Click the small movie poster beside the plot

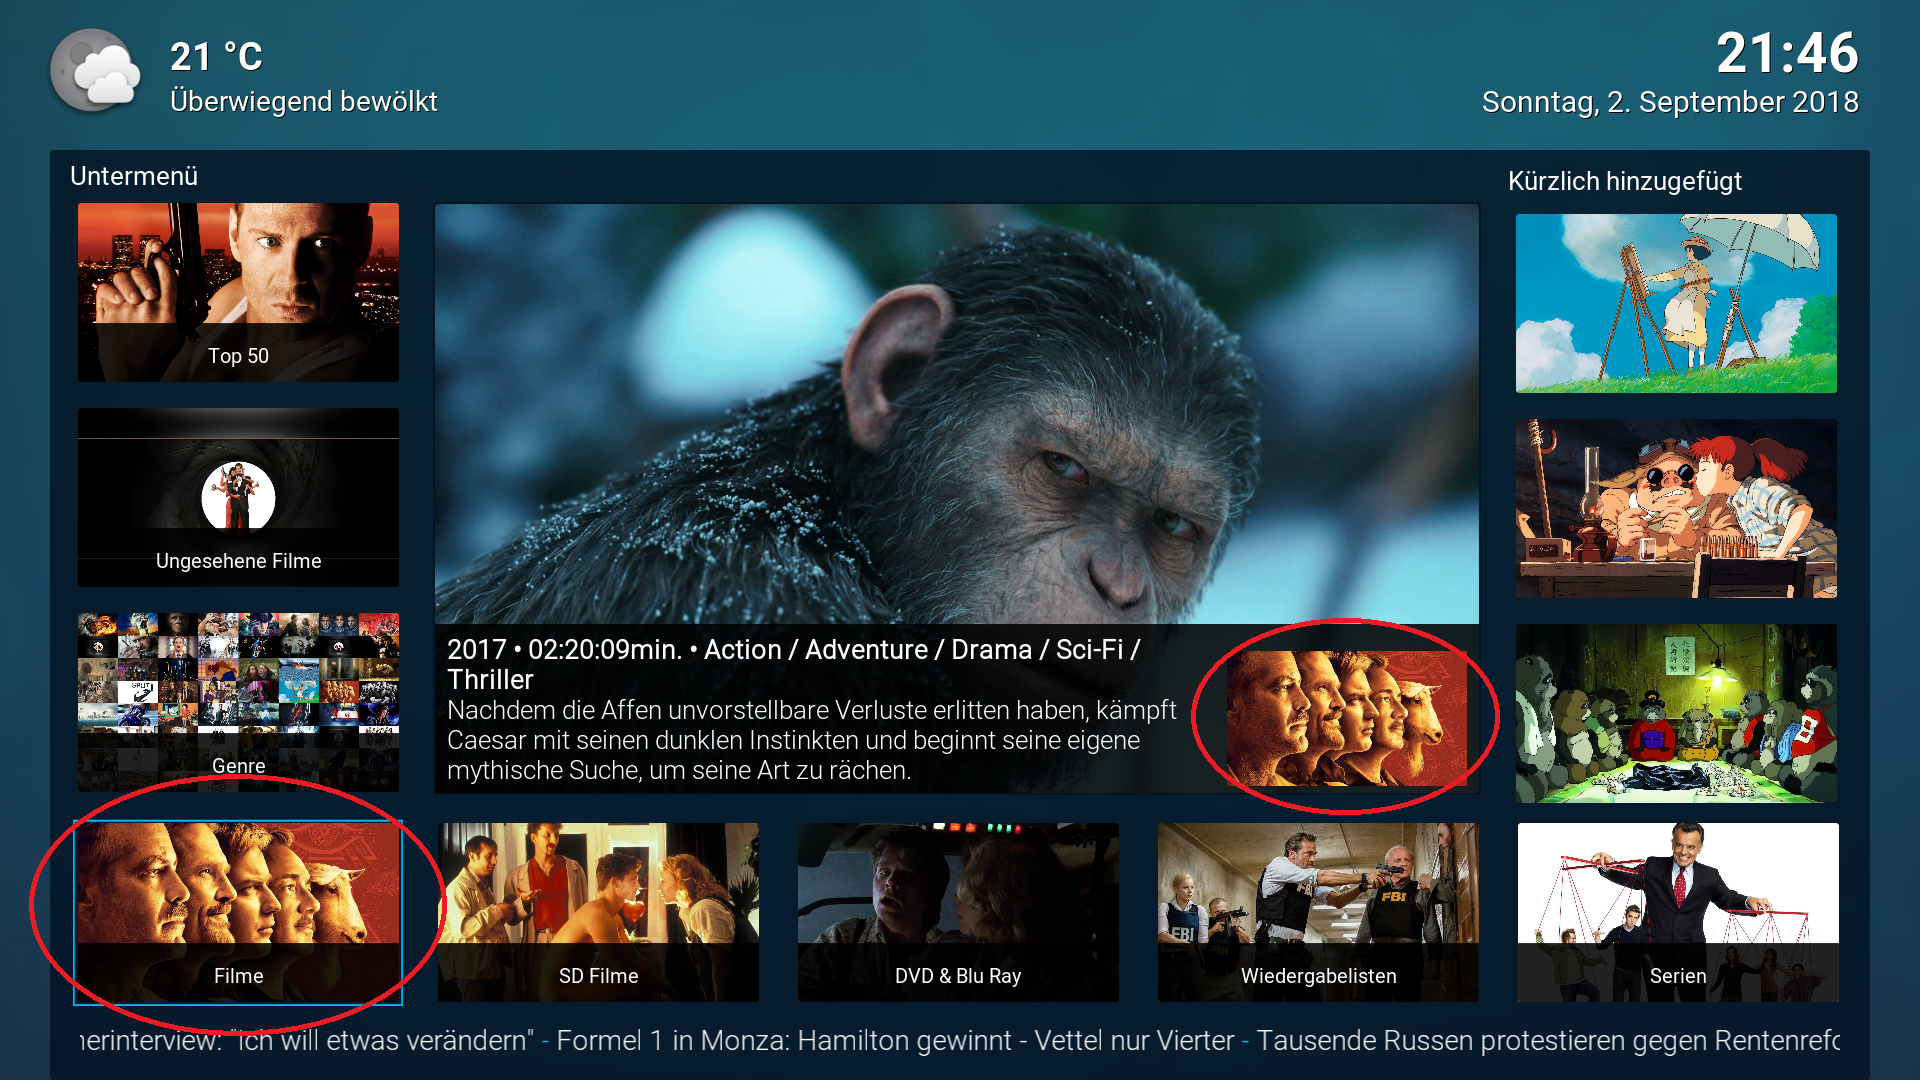pos(1347,718)
